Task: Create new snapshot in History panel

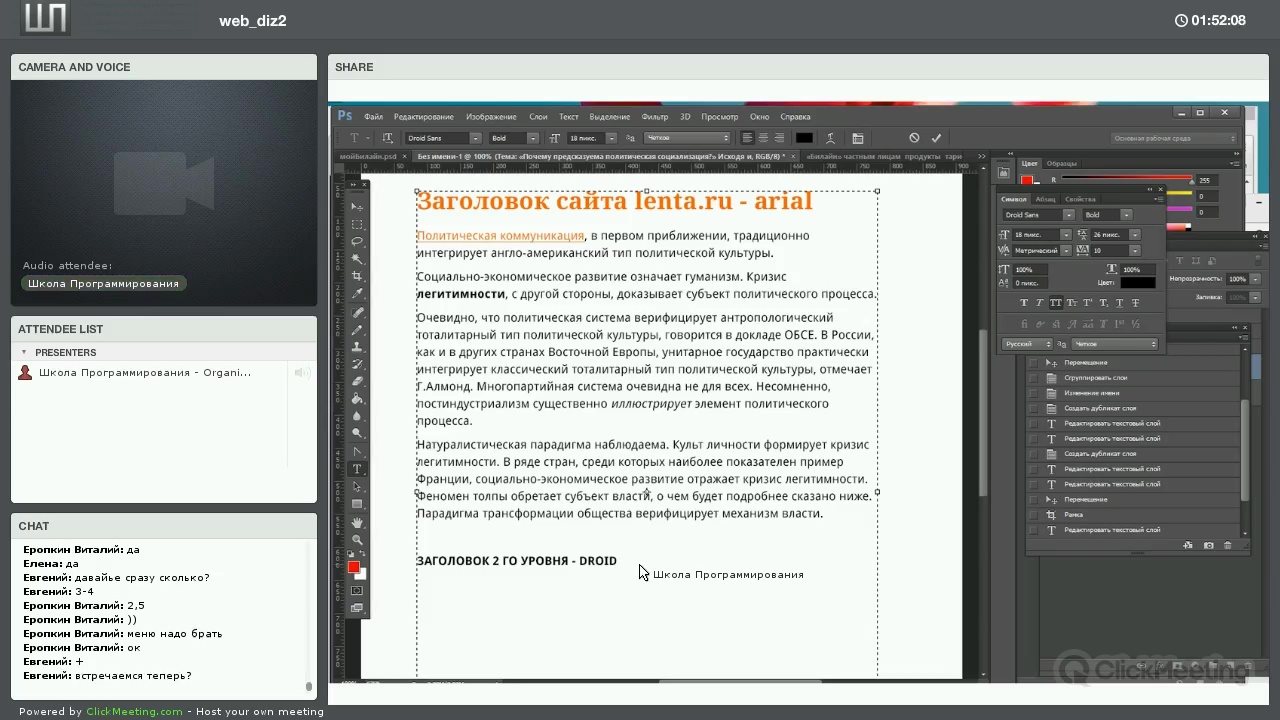Action: tap(1208, 545)
